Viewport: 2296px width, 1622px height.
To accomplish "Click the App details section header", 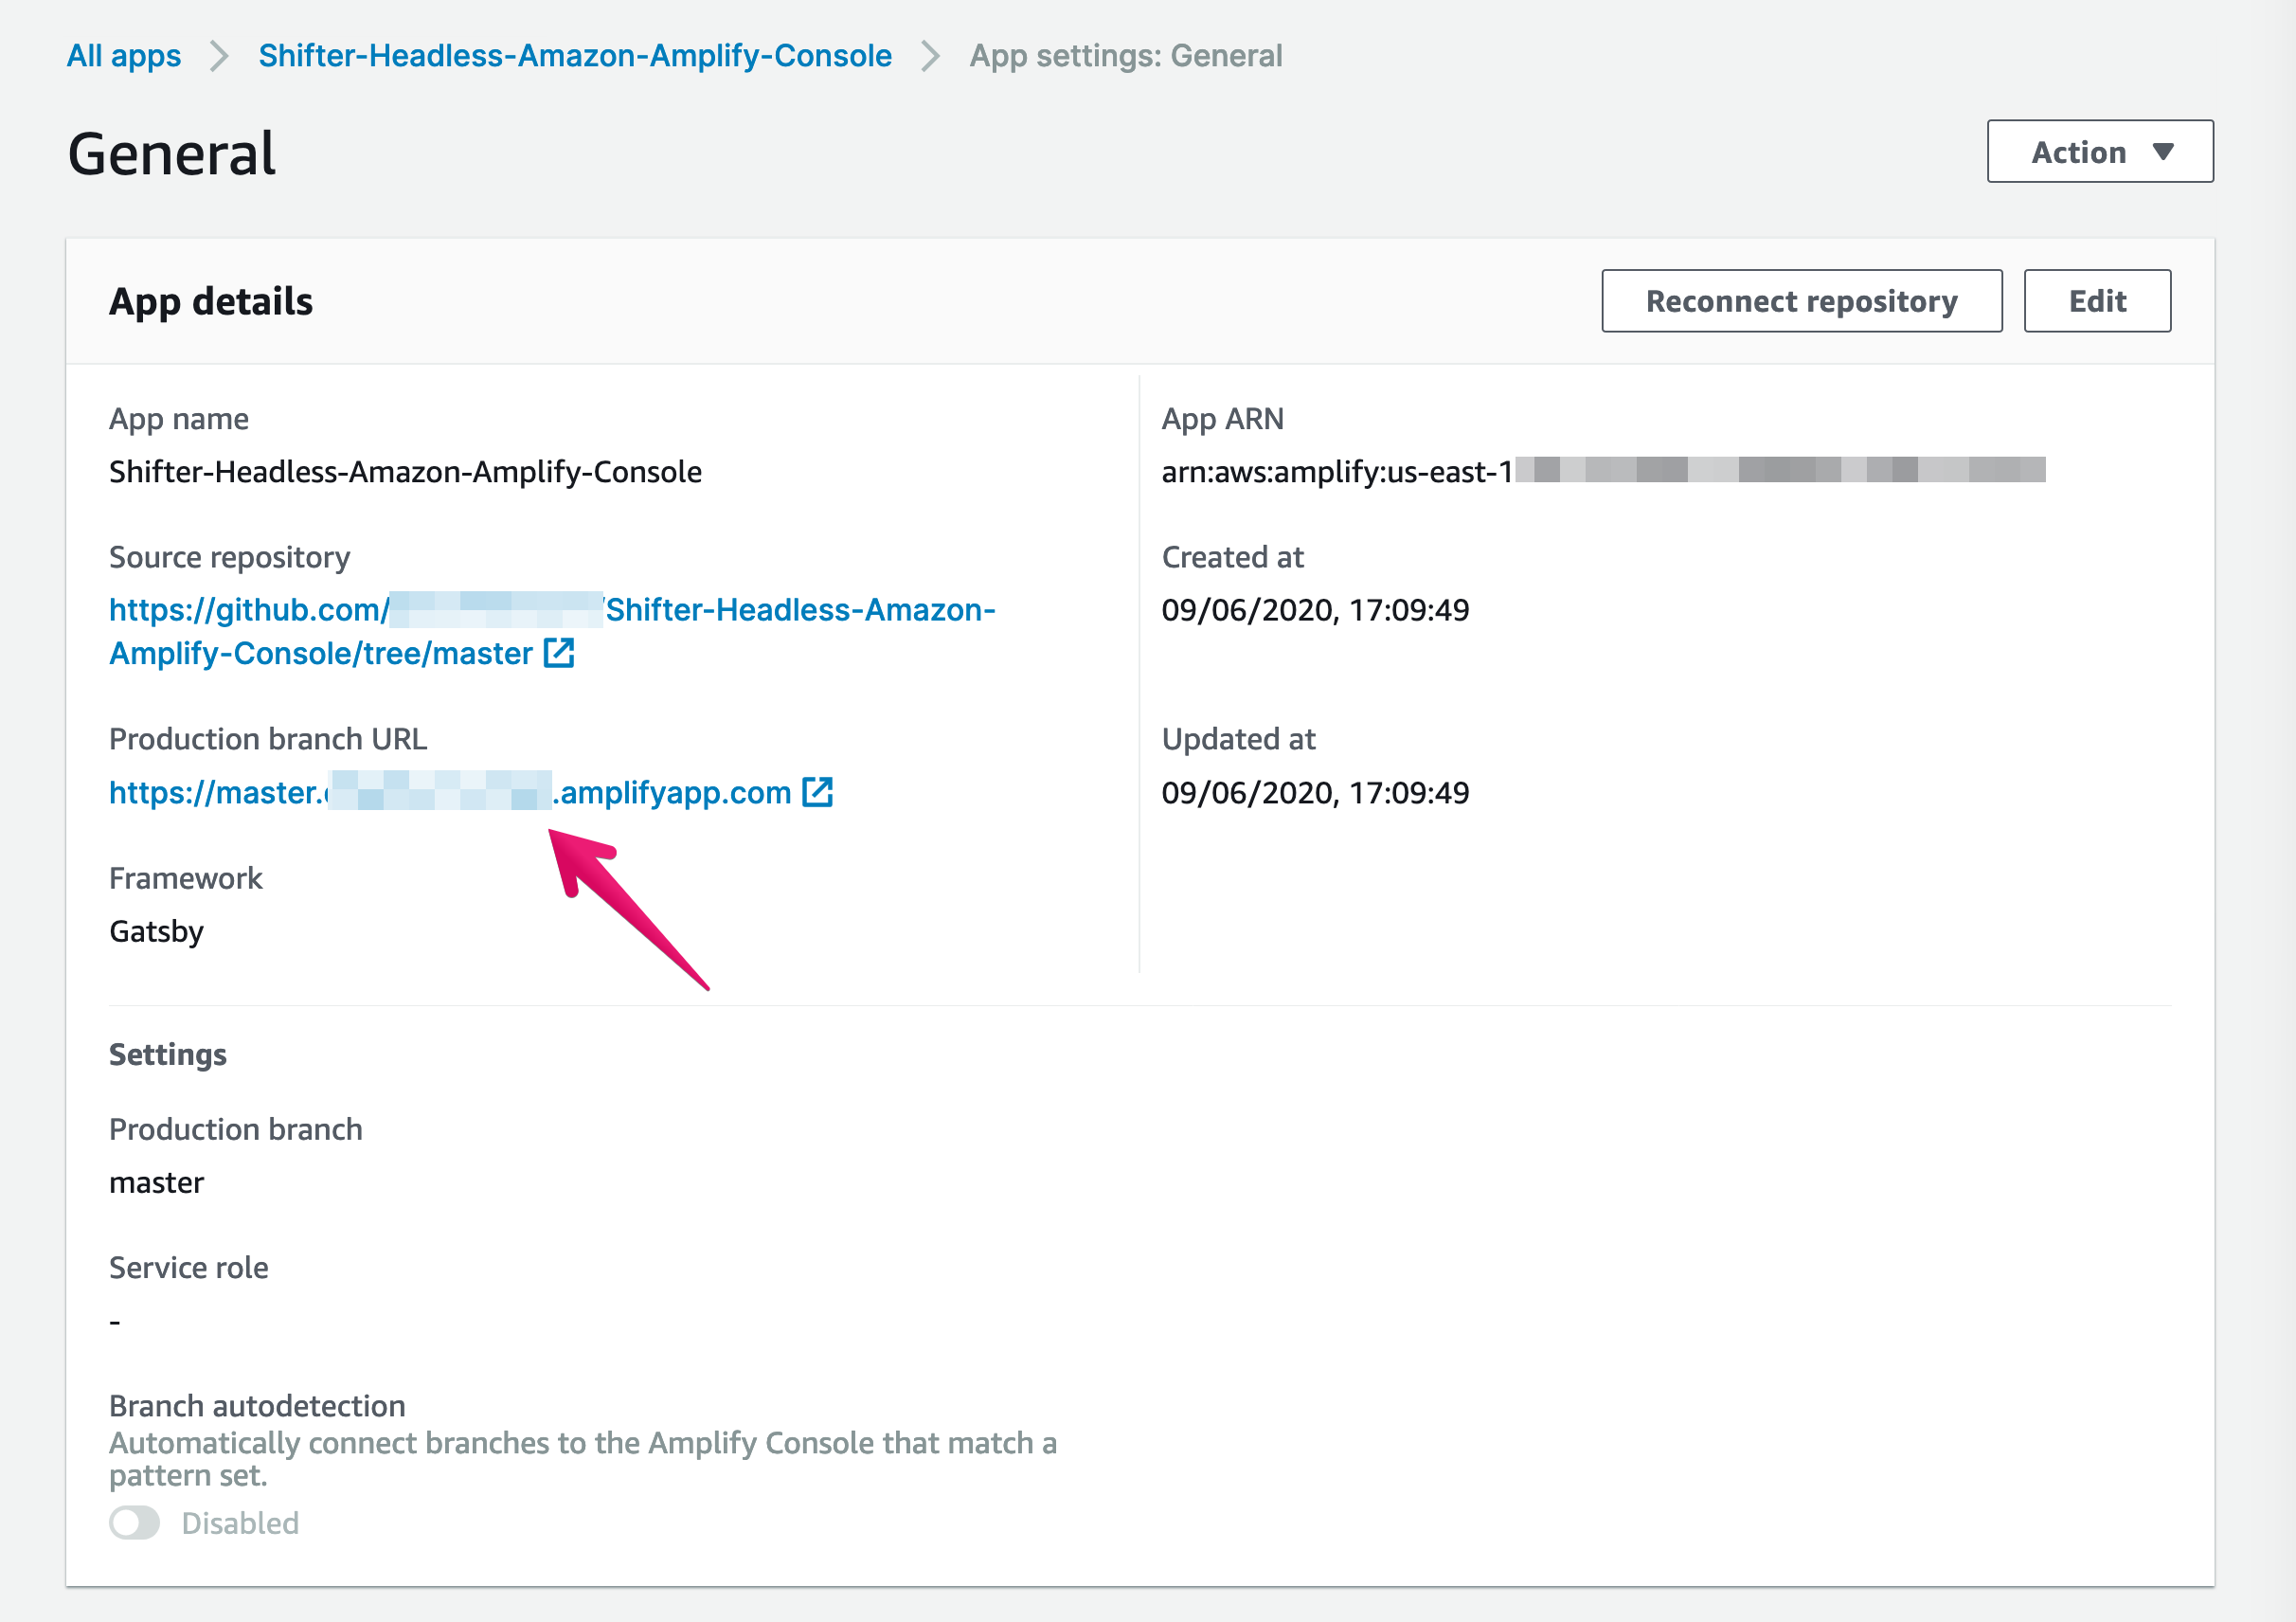I will pos(211,301).
